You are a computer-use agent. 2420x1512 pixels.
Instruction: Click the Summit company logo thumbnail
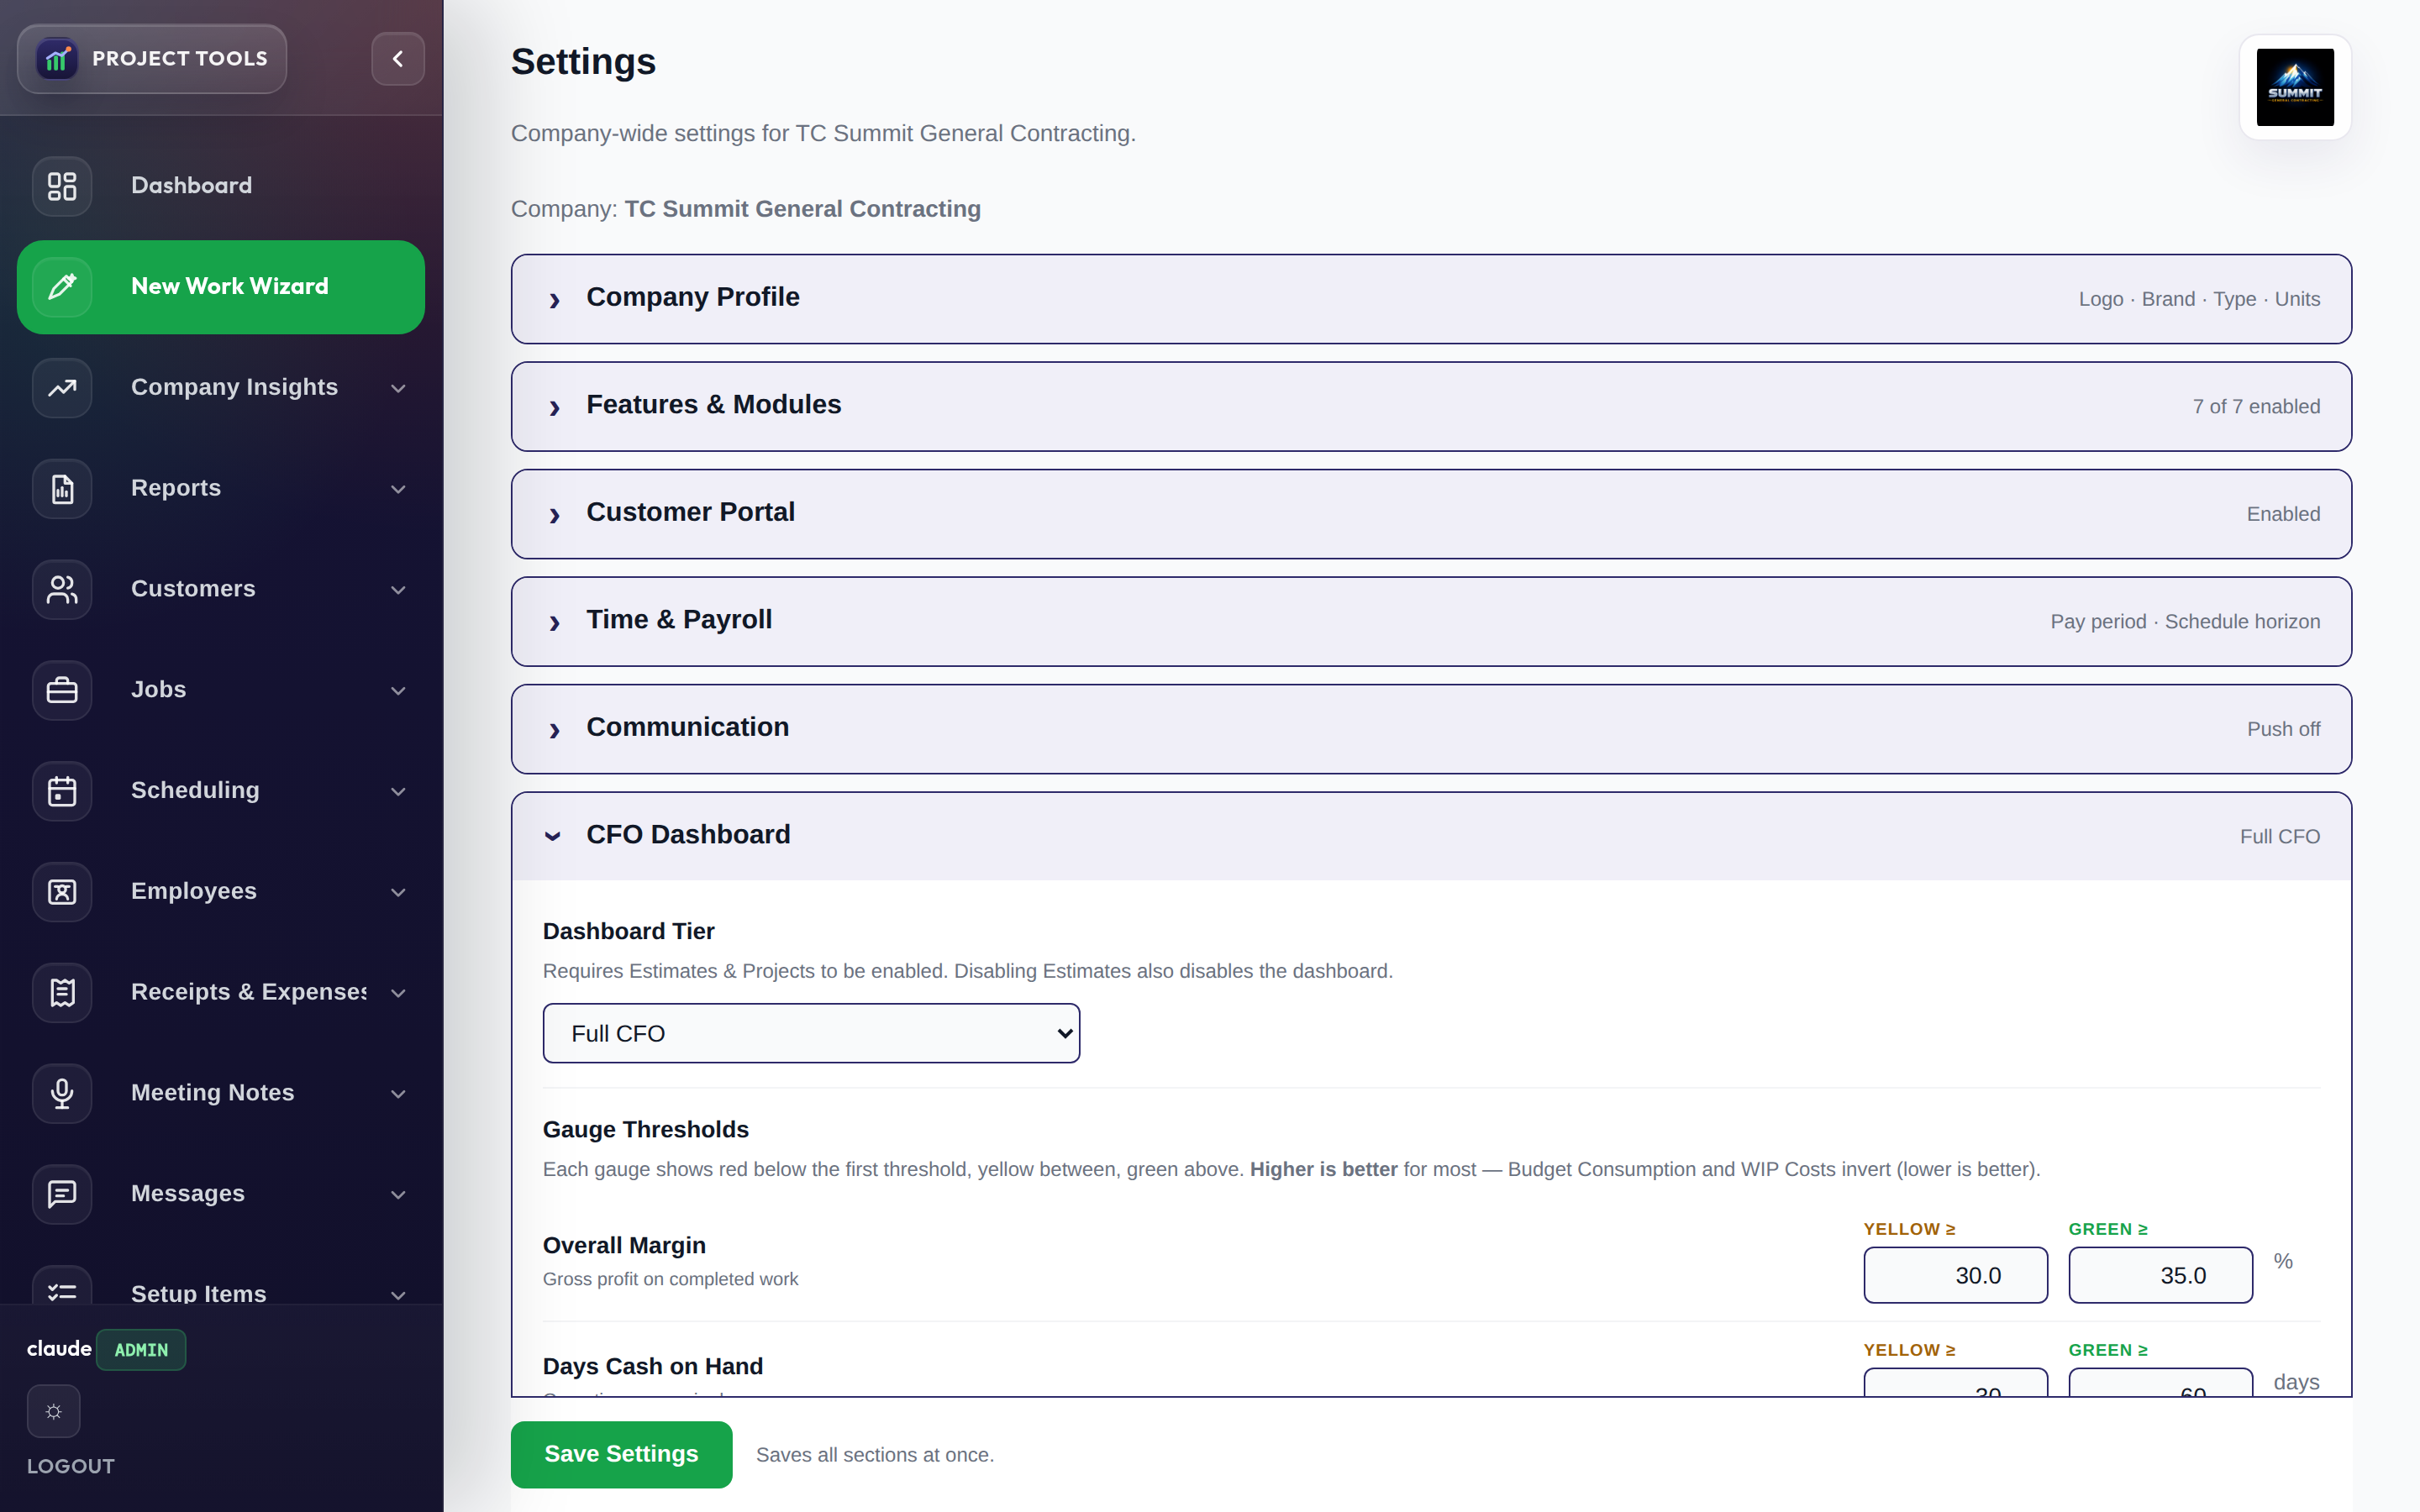click(x=2295, y=87)
